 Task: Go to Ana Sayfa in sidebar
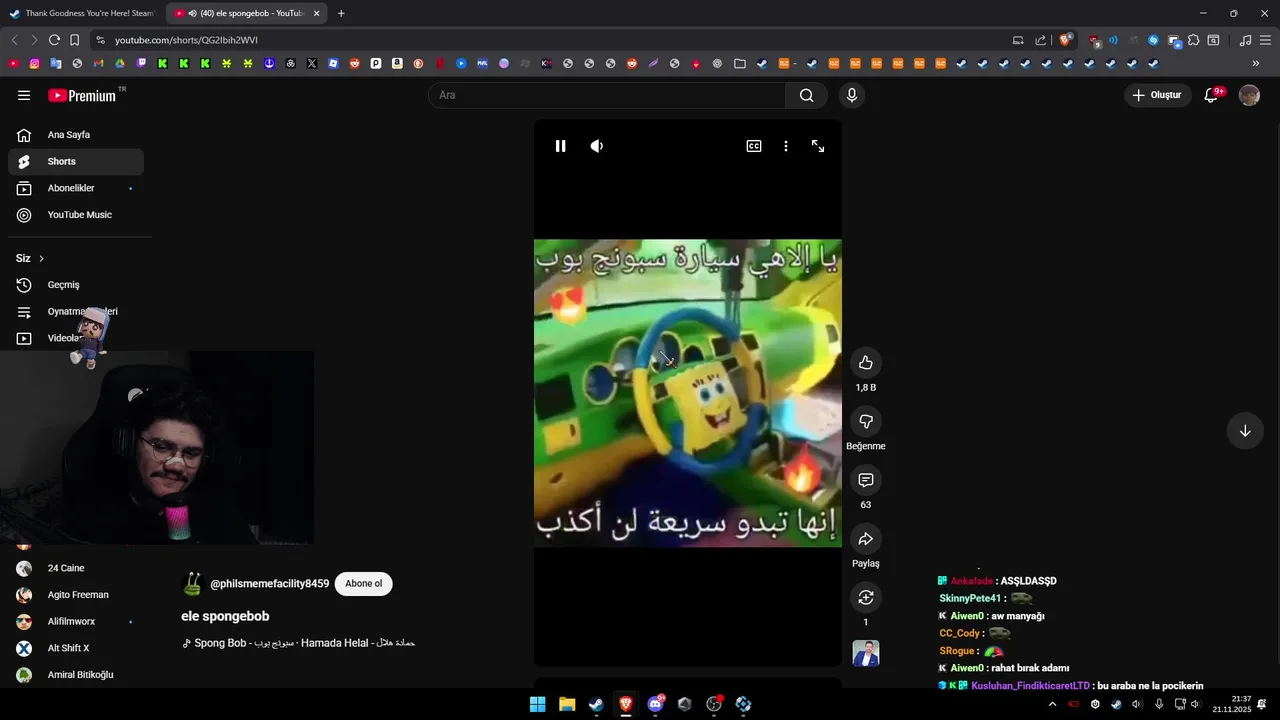pos(76,135)
